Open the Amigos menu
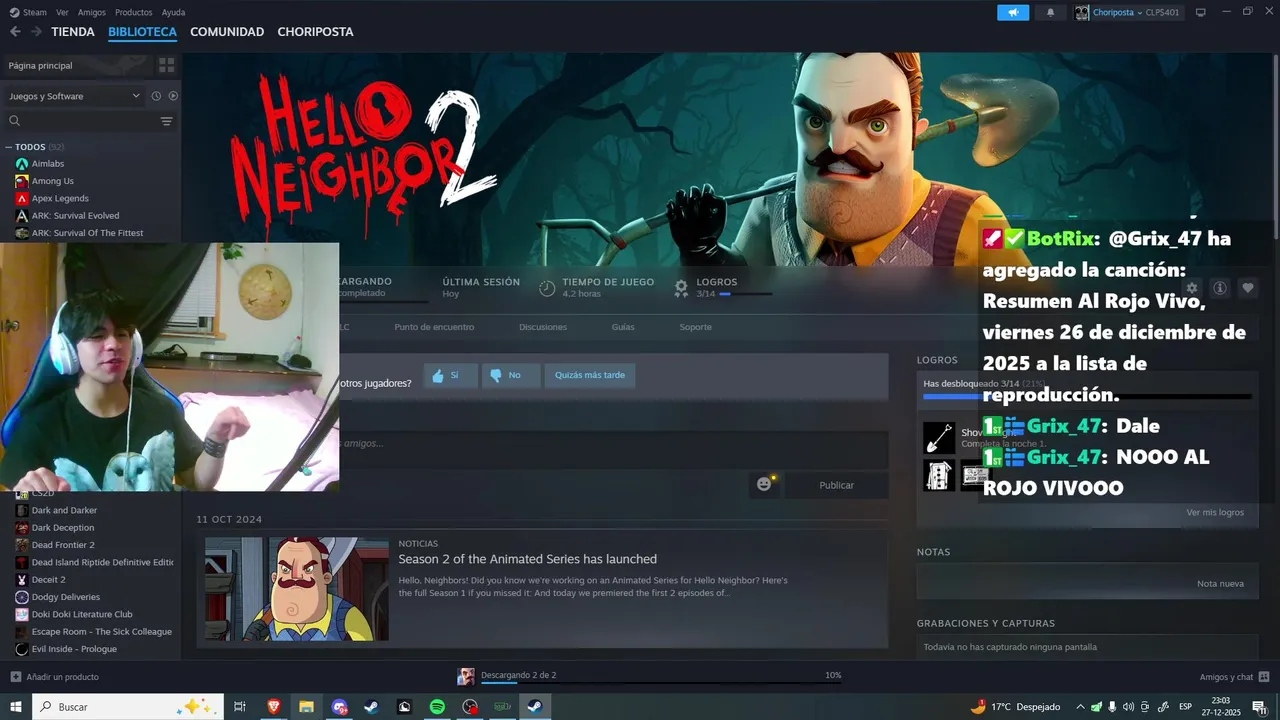This screenshot has width=1280, height=720. (x=92, y=13)
